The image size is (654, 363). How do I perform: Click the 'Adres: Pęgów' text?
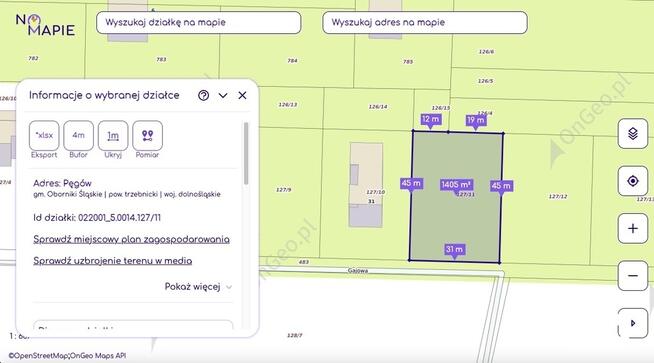(x=62, y=183)
